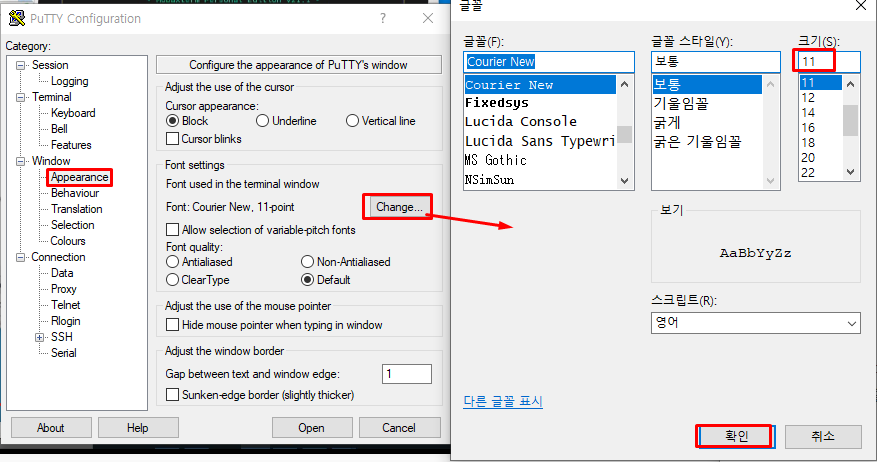Click down arrow of font list scrollbar
The image size is (877, 462).
tap(625, 181)
